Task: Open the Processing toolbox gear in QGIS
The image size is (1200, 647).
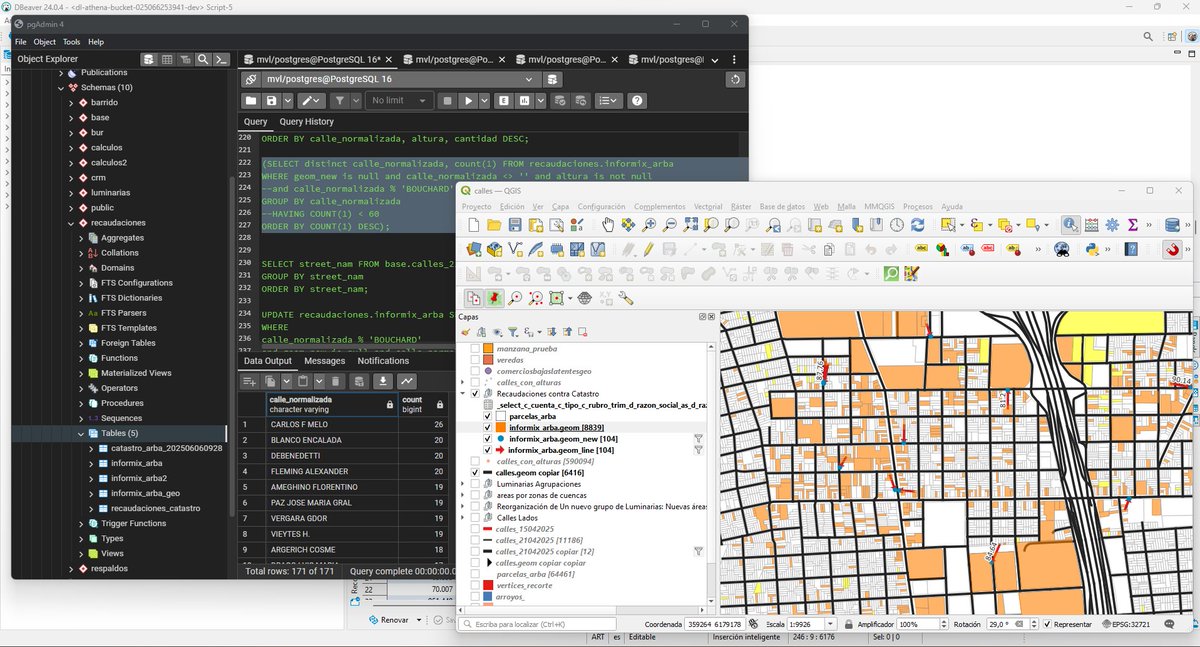Action: [1111, 225]
